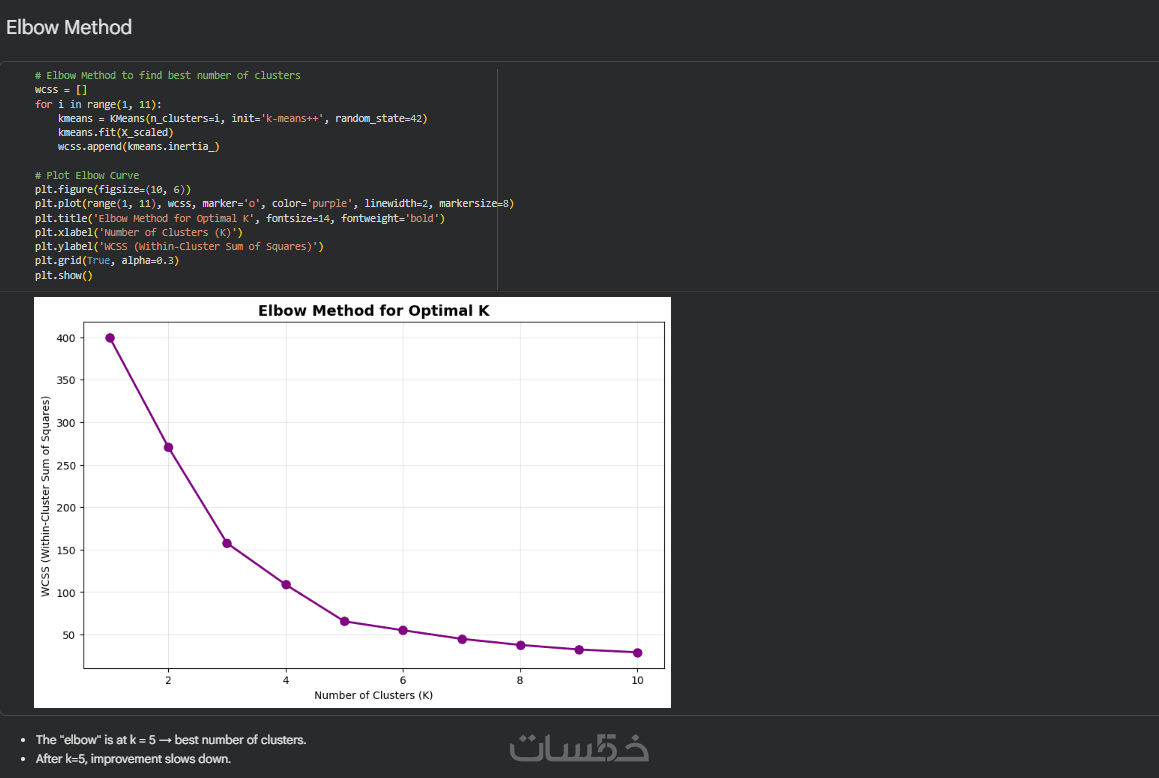Click the "After k=5, improvement slows down." bullet
Screen dimensions: 1159x778
133,759
